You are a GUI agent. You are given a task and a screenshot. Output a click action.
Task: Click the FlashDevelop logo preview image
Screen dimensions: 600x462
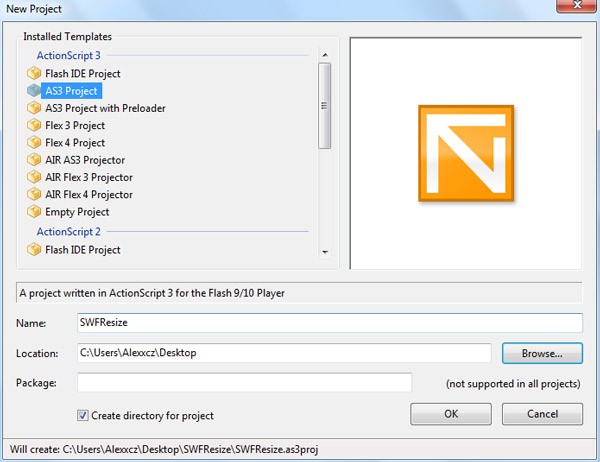(x=466, y=153)
